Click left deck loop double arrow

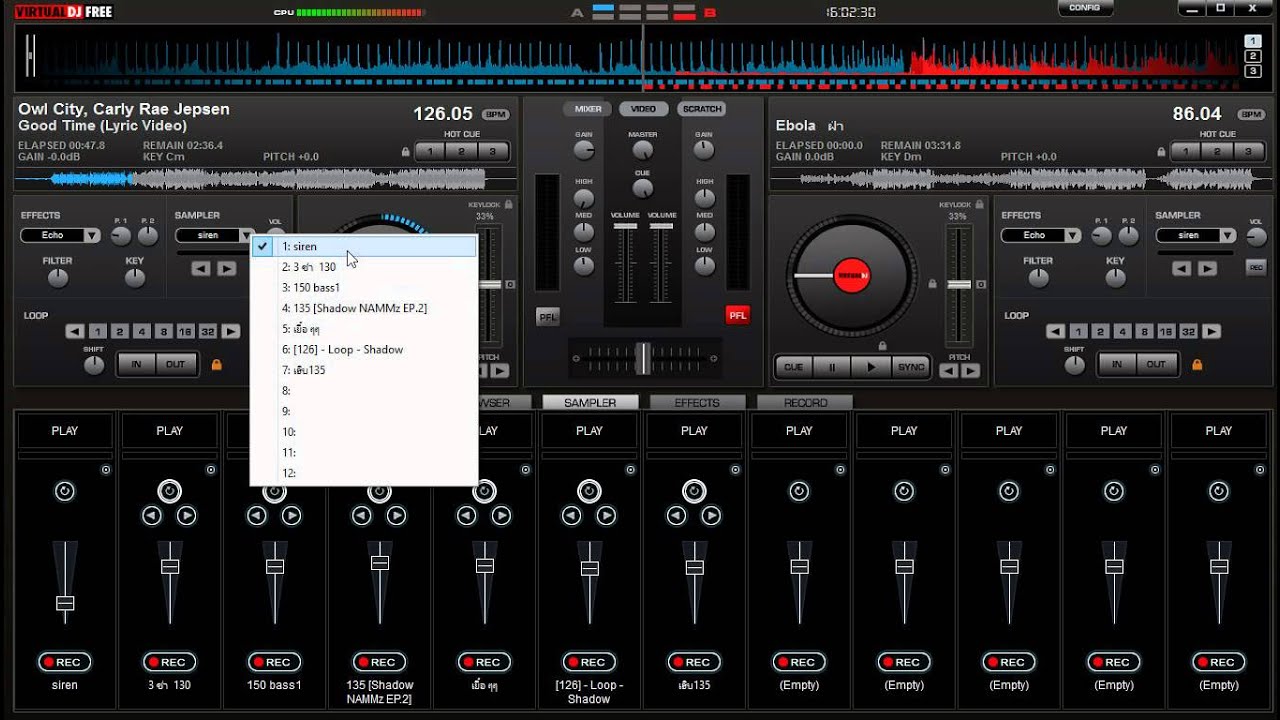(x=231, y=331)
